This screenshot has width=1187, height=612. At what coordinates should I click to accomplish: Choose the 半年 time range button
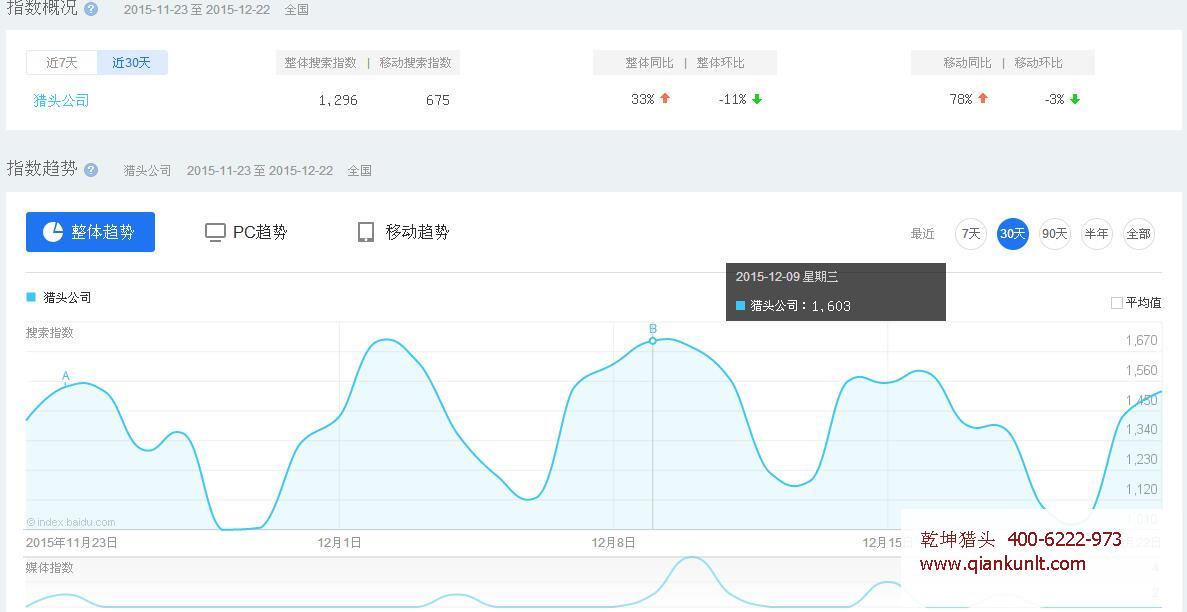(x=1096, y=234)
